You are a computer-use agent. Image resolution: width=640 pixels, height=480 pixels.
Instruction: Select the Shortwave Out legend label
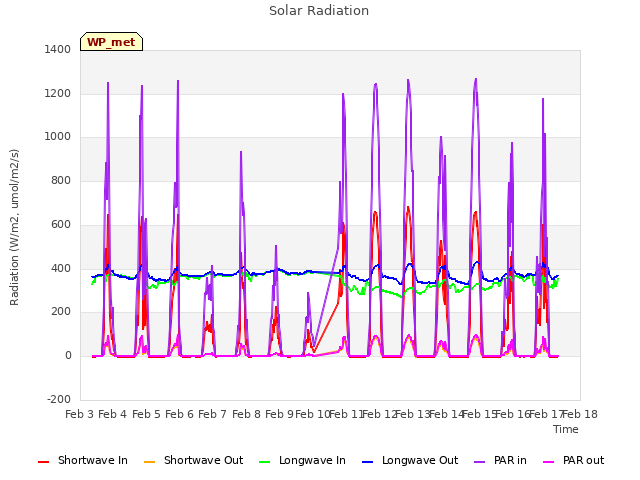[x=204, y=460]
